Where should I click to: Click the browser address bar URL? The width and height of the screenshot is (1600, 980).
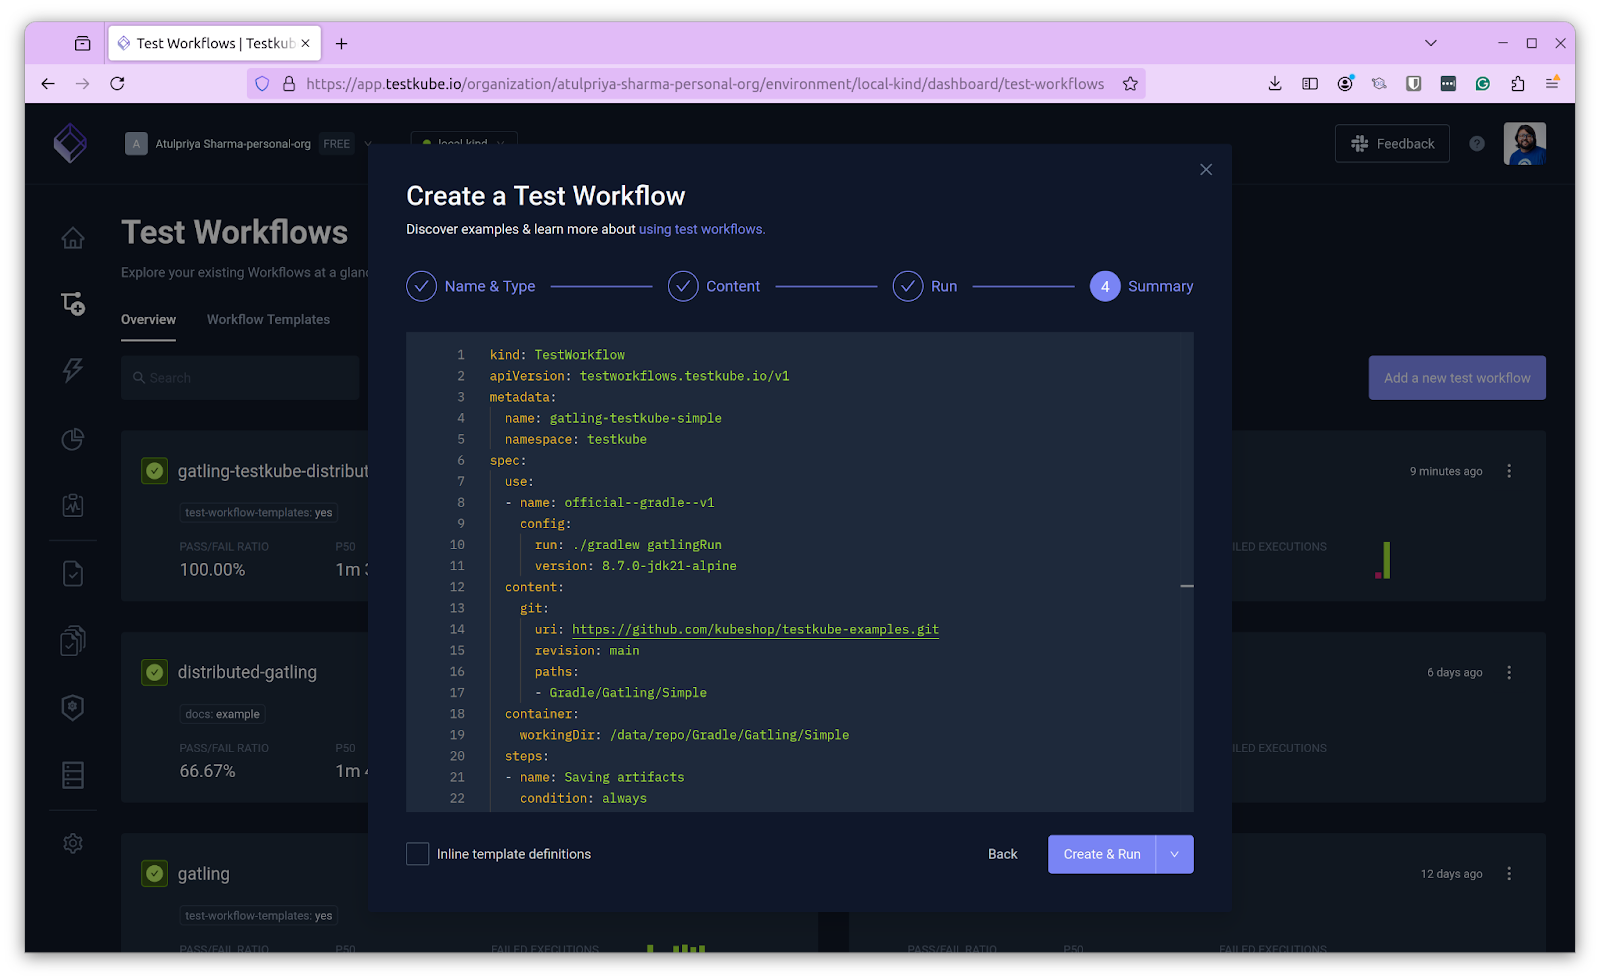[705, 84]
